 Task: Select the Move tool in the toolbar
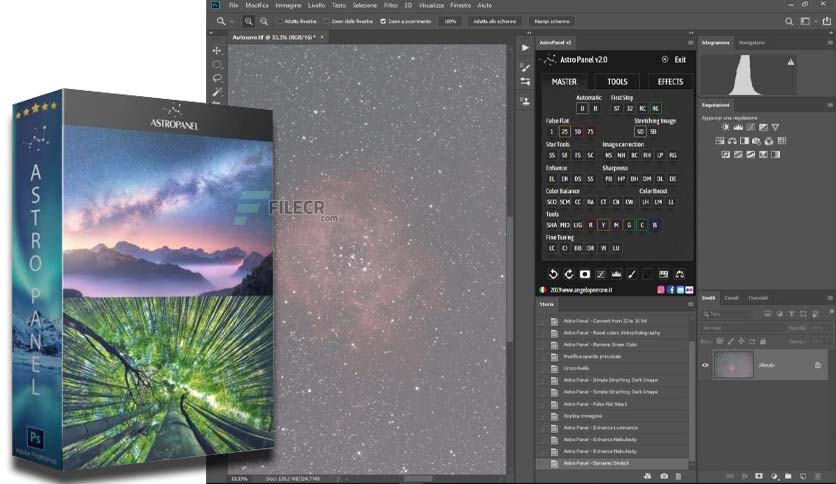(x=217, y=50)
